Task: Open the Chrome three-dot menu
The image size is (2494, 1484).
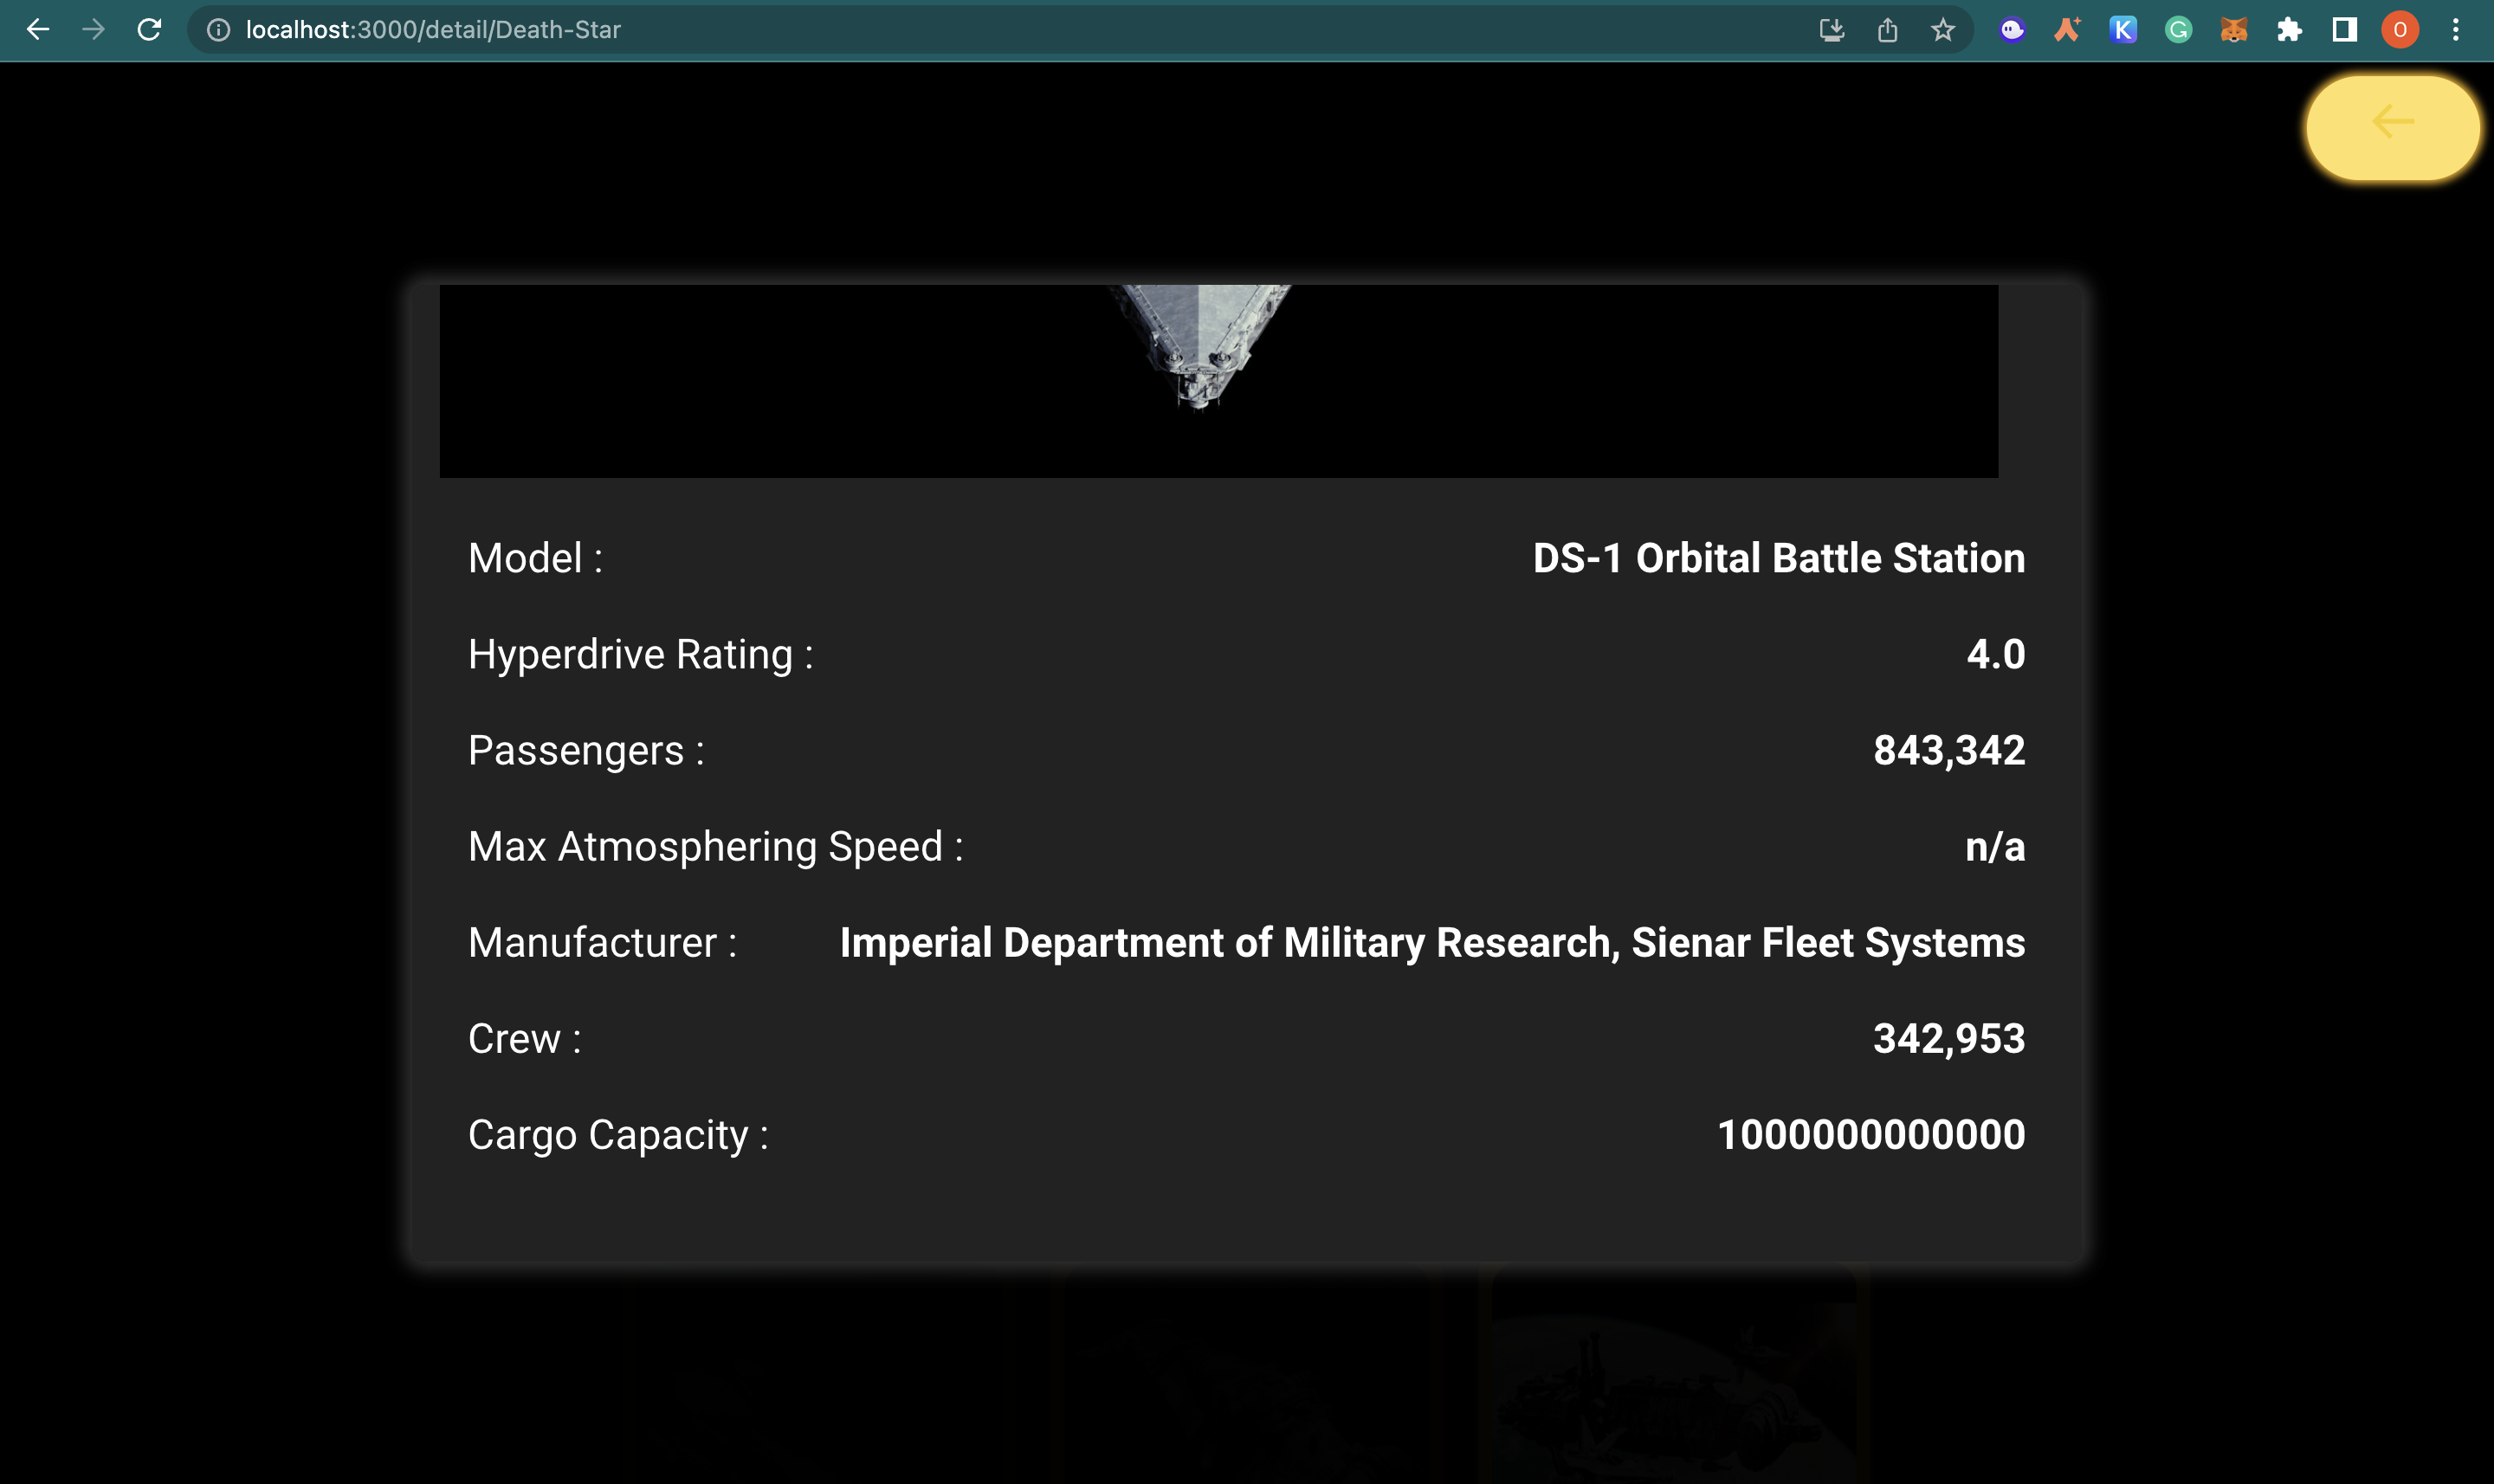Action: coord(2455,30)
